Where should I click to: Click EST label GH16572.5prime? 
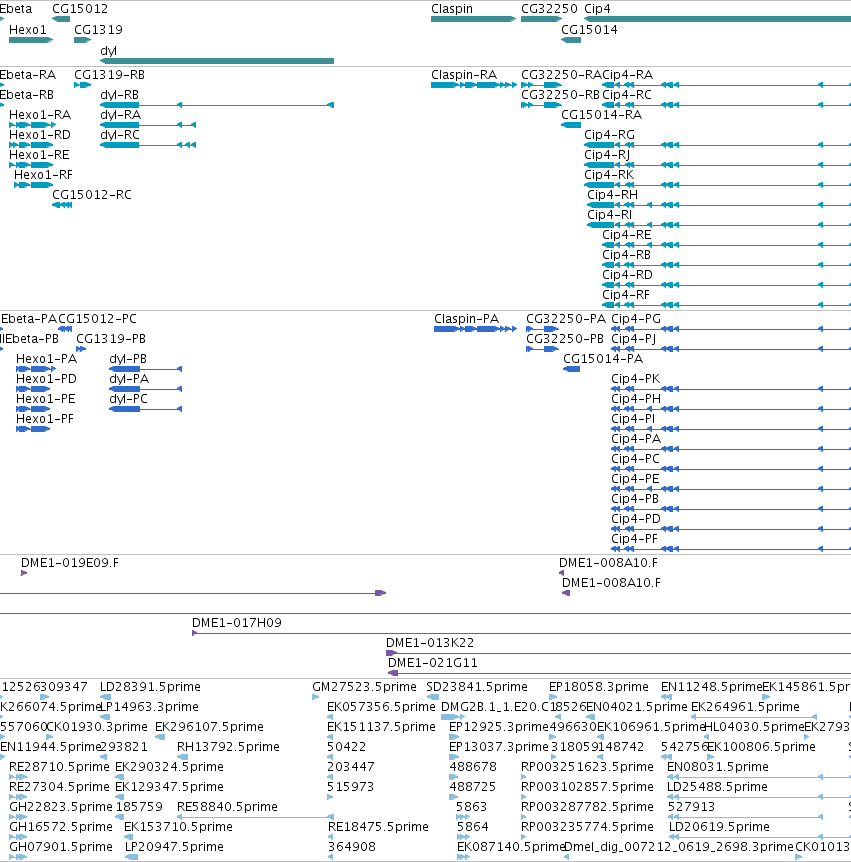coord(61,827)
